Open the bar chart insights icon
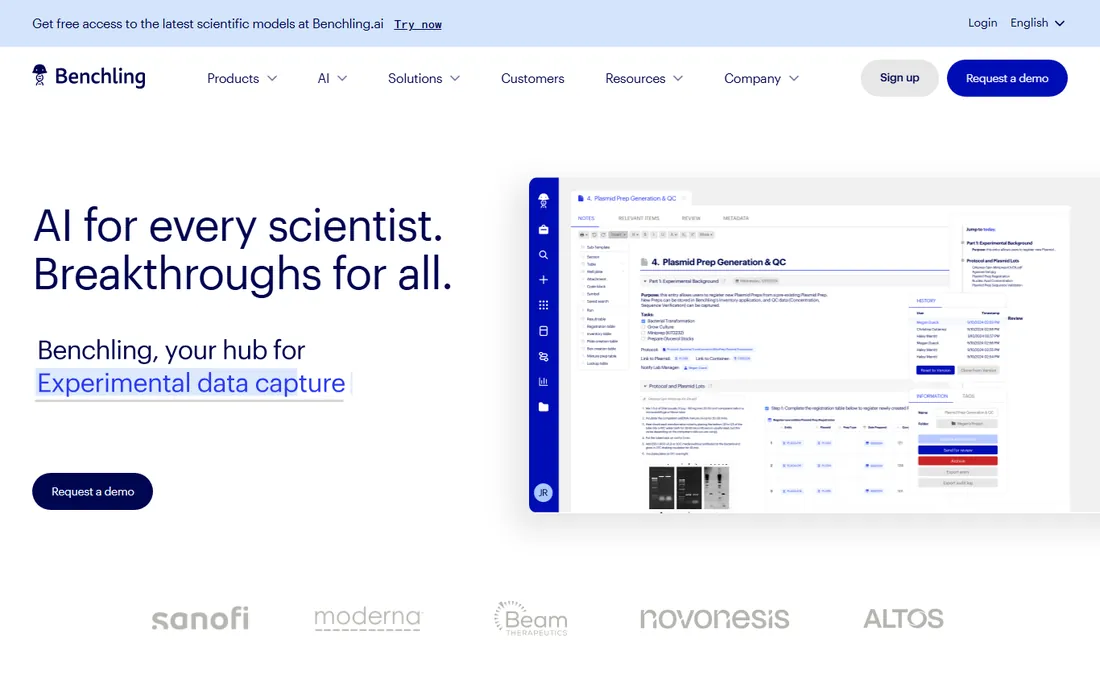This screenshot has width=1100, height=688. pyautogui.click(x=543, y=382)
